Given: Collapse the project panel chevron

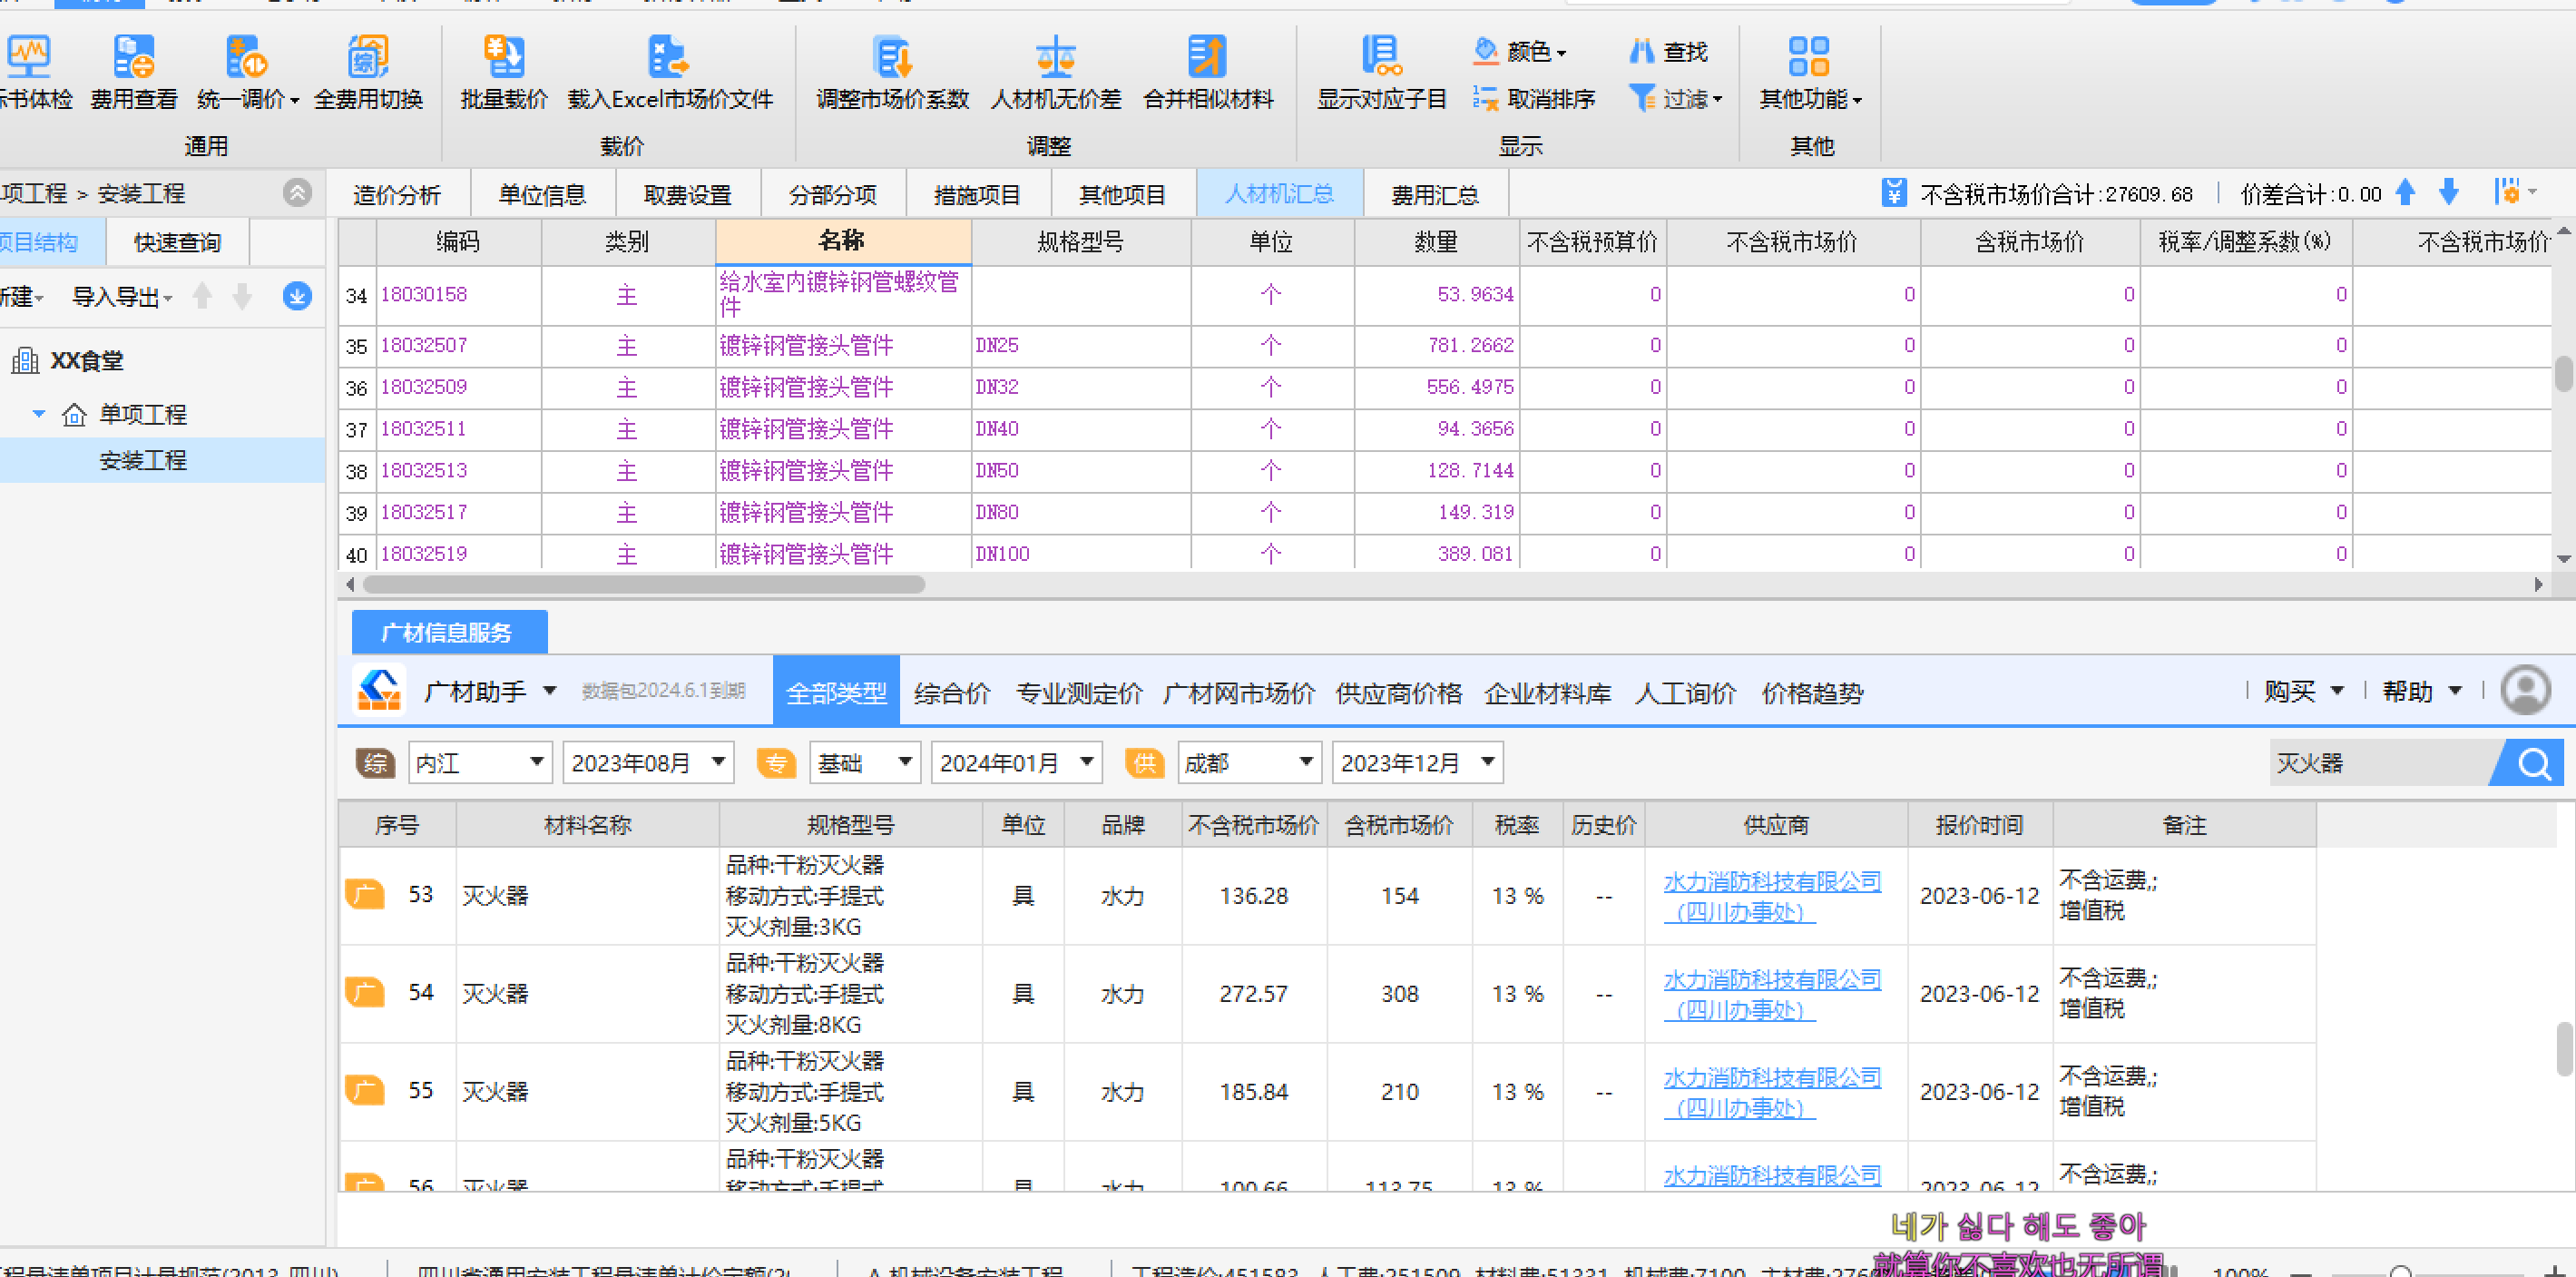Looking at the screenshot, I should [297, 192].
